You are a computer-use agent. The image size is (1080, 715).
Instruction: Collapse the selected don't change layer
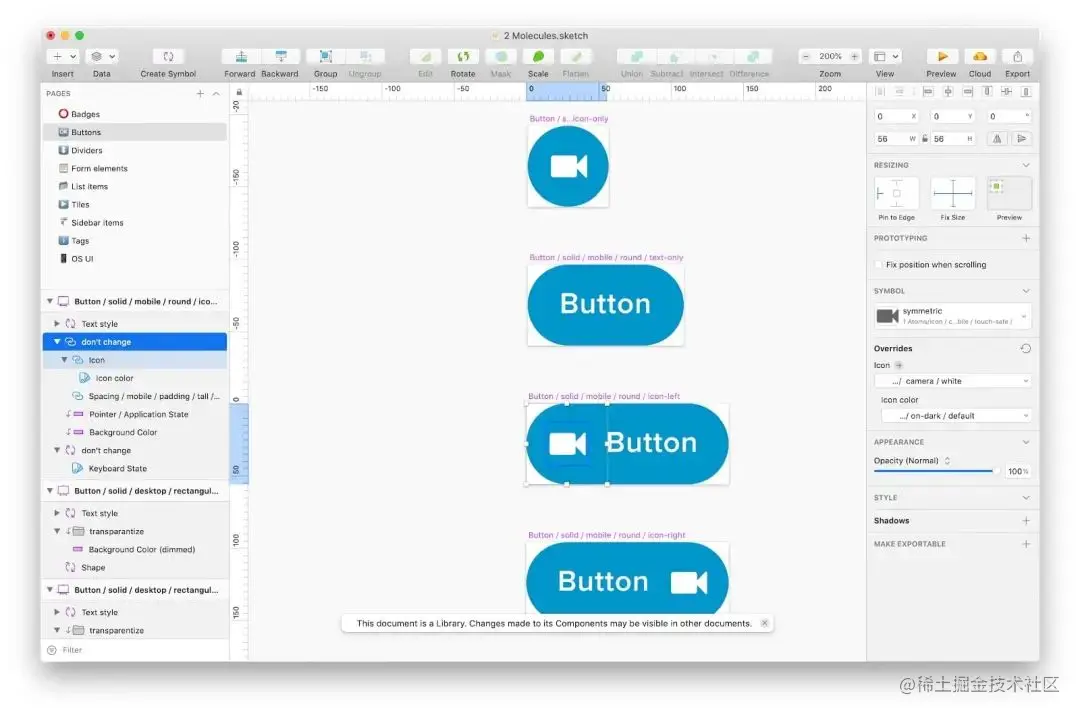57,342
